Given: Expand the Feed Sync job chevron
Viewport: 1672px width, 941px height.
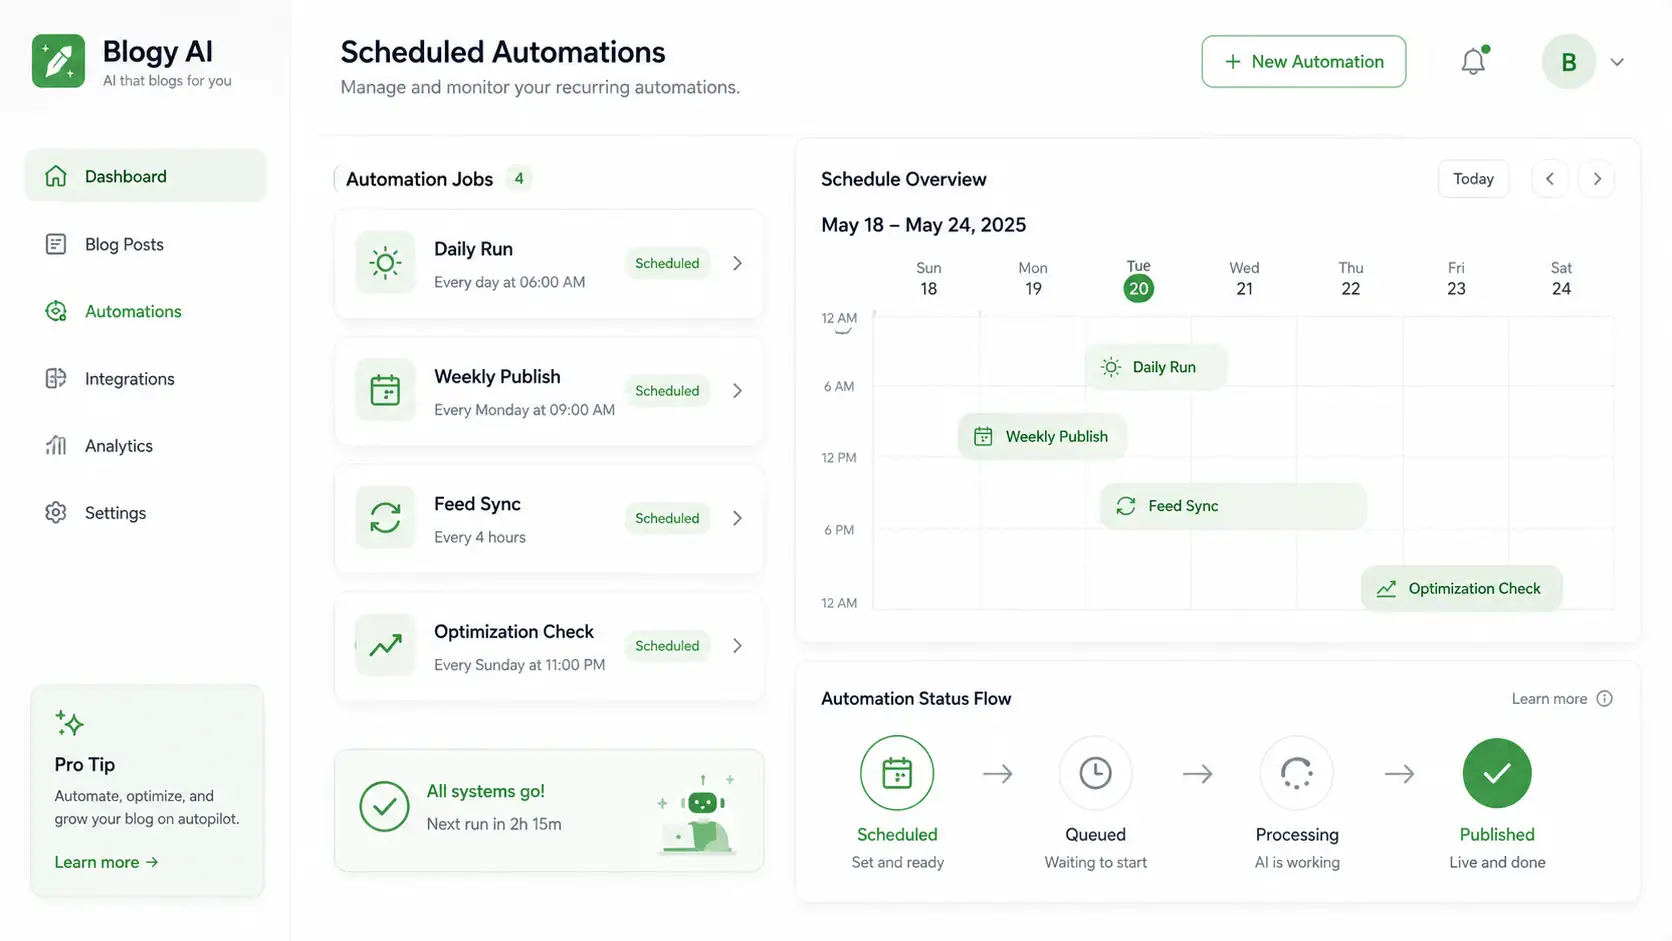Looking at the screenshot, I should 738,518.
